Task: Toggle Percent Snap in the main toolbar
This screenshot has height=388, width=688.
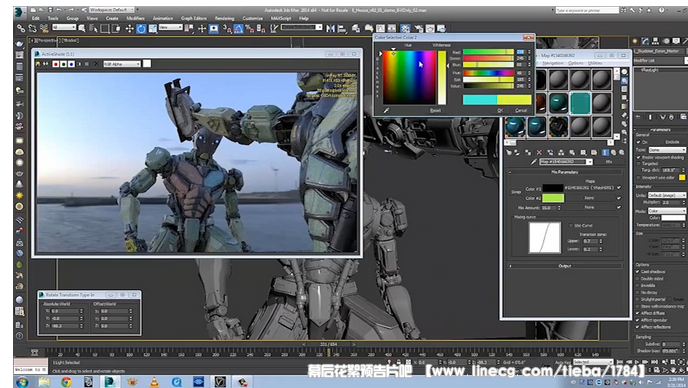Action: click(250, 29)
